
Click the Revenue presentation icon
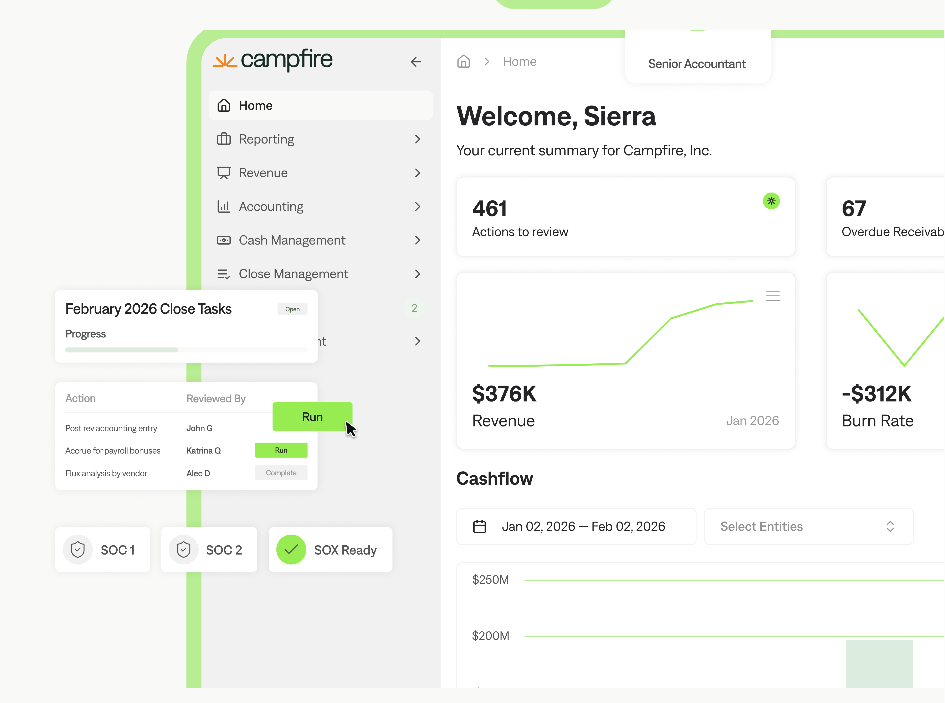(x=224, y=173)
